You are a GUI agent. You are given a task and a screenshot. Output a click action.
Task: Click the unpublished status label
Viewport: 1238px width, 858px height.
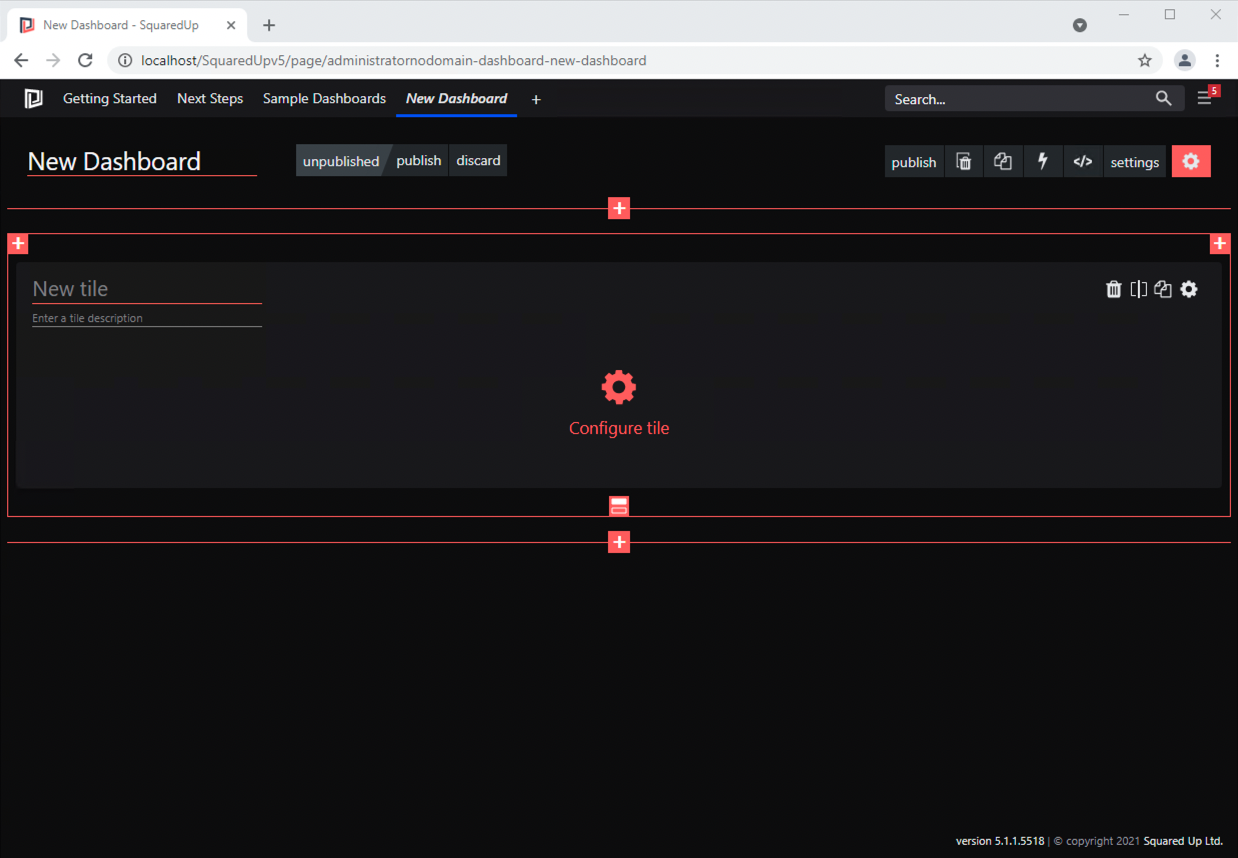[x=341, y=161]
